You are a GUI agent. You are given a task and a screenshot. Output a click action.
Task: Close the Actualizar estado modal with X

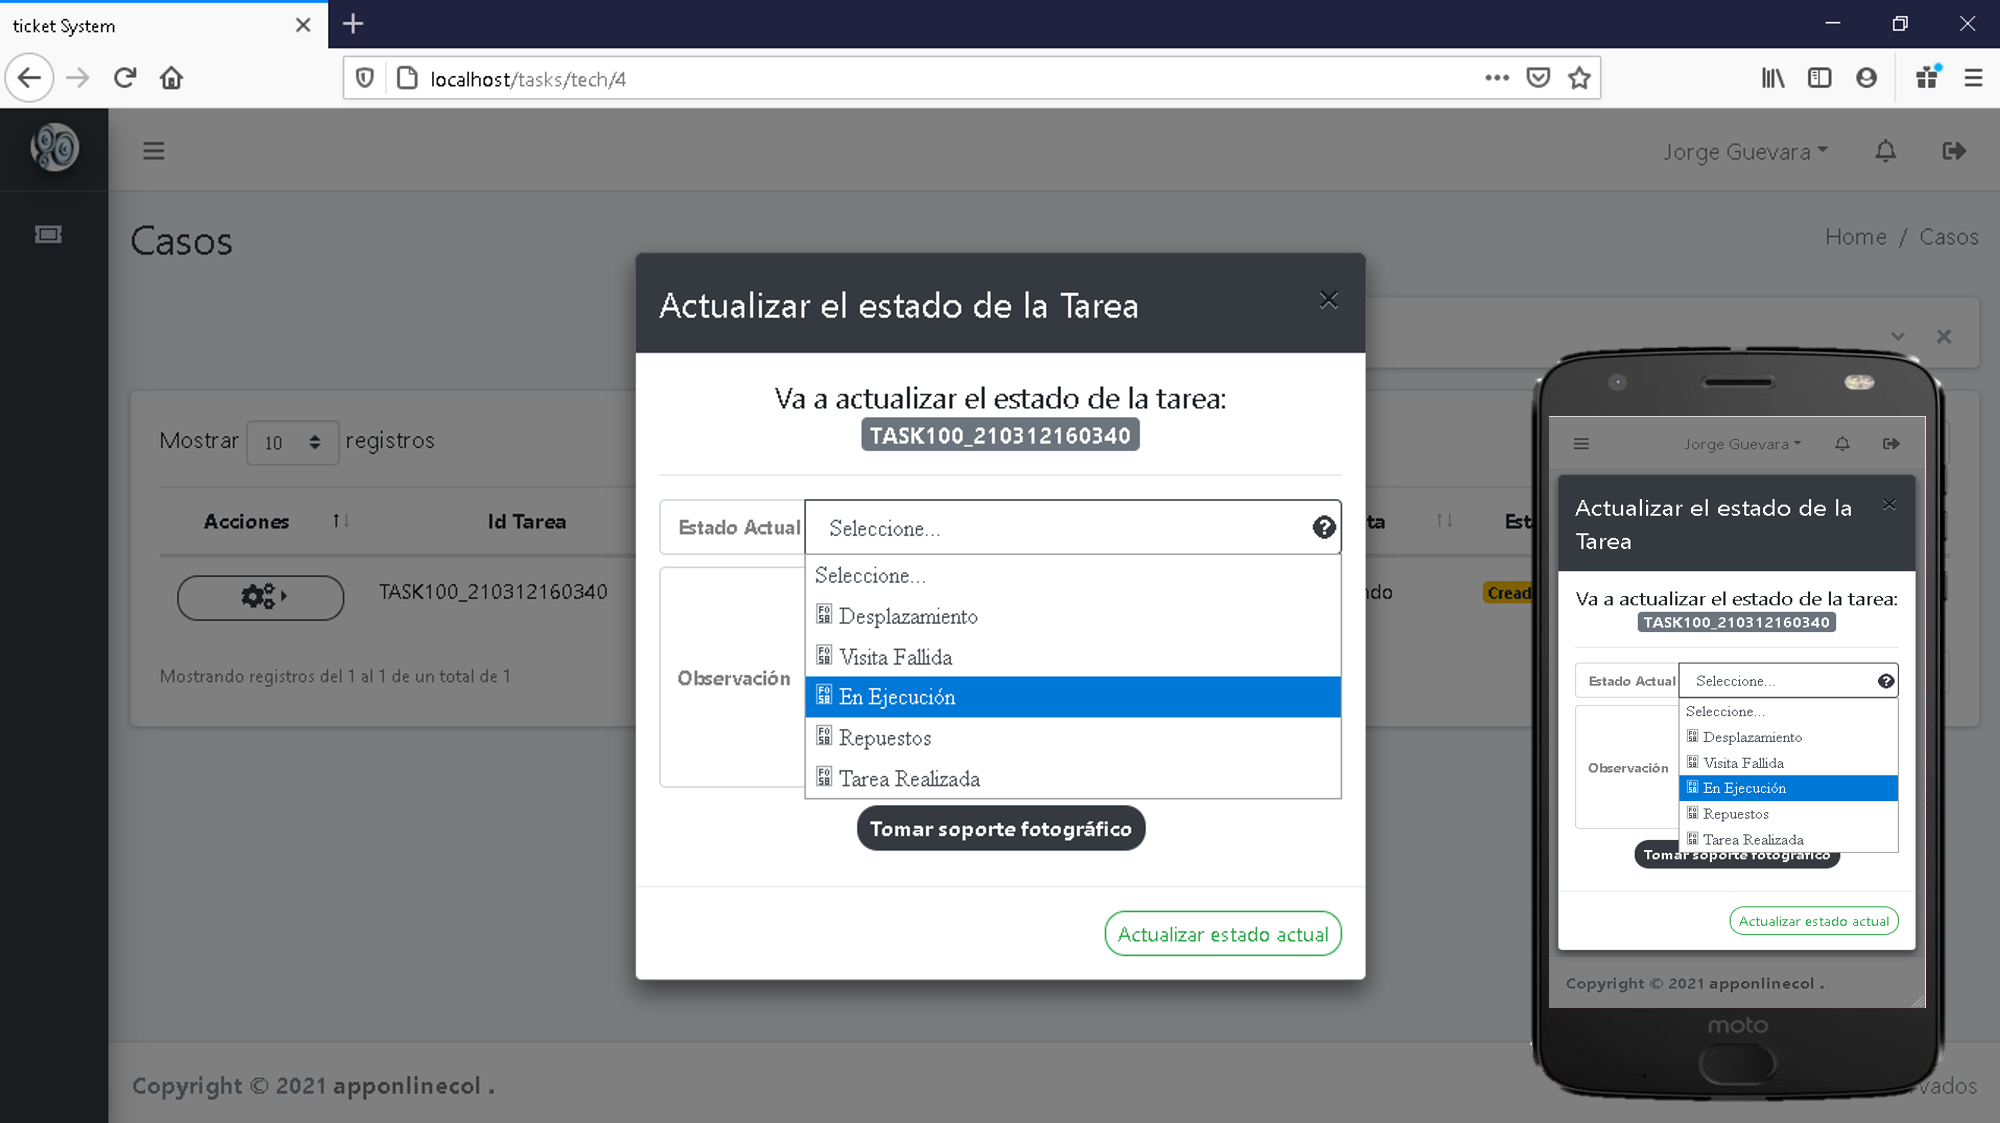1328,300
